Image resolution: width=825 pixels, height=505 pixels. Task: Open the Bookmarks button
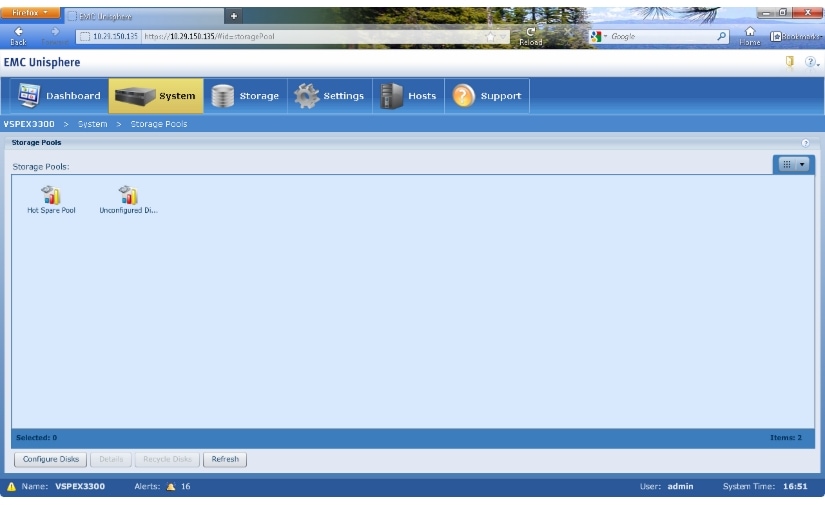[x=795, y=36]
